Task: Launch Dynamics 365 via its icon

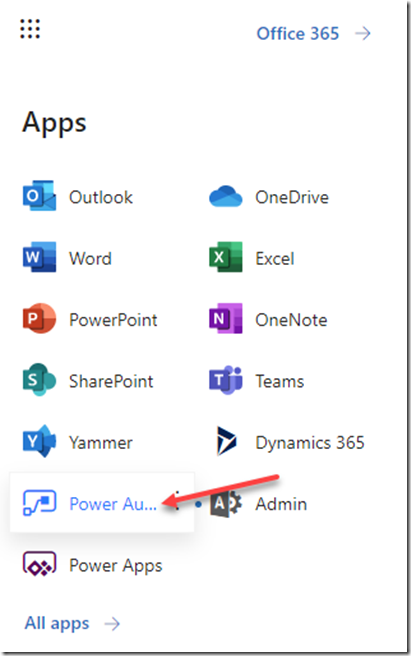Action: (x=226, y=441)
